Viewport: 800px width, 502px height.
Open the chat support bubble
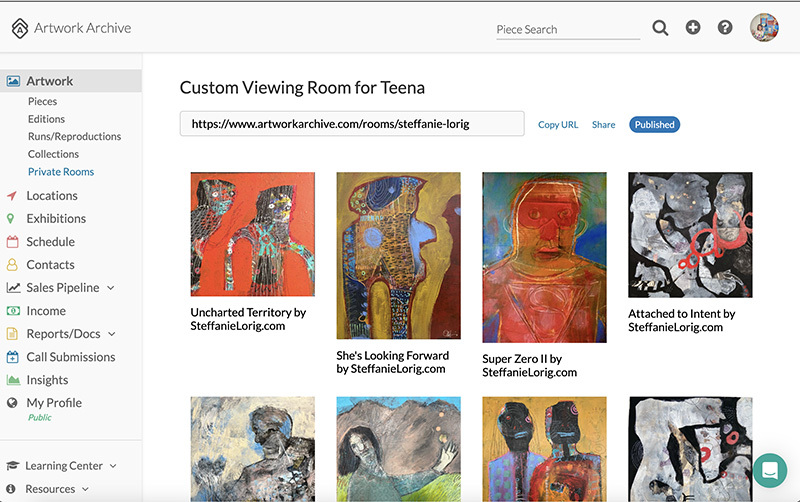point(770,469)
